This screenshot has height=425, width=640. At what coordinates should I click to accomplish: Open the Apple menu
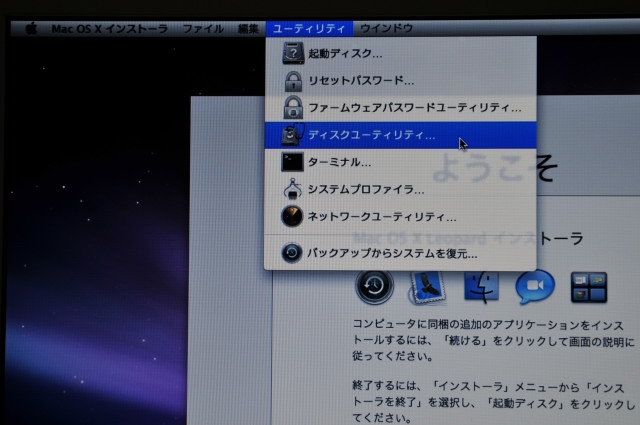click(x=31, y=29)
